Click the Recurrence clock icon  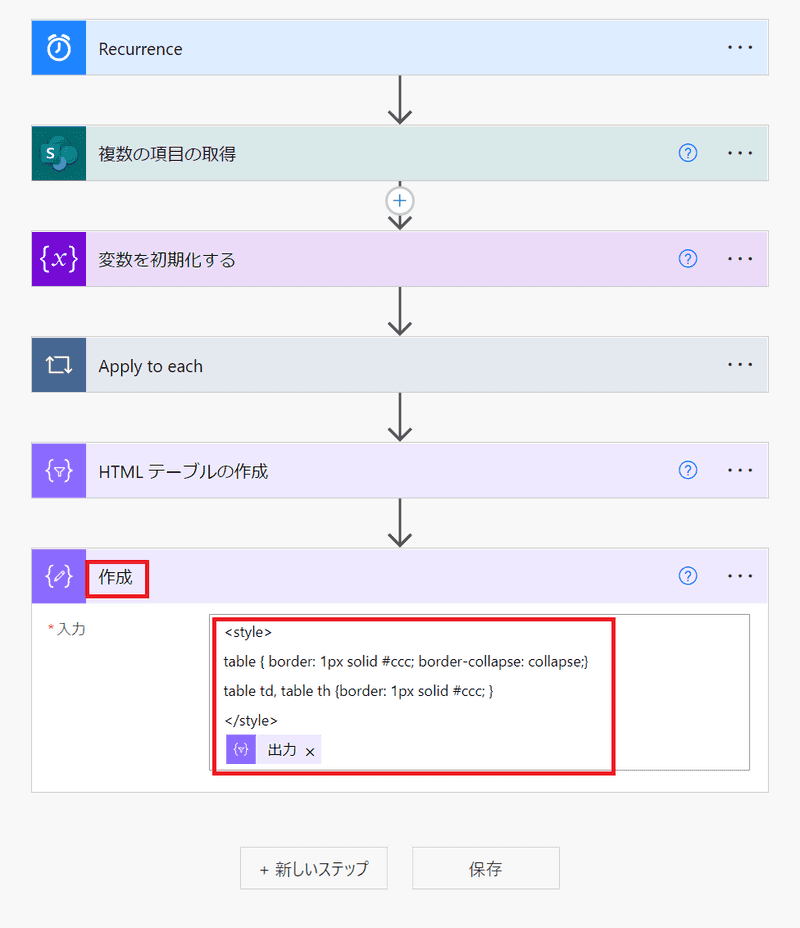click(x=59, y=48)
